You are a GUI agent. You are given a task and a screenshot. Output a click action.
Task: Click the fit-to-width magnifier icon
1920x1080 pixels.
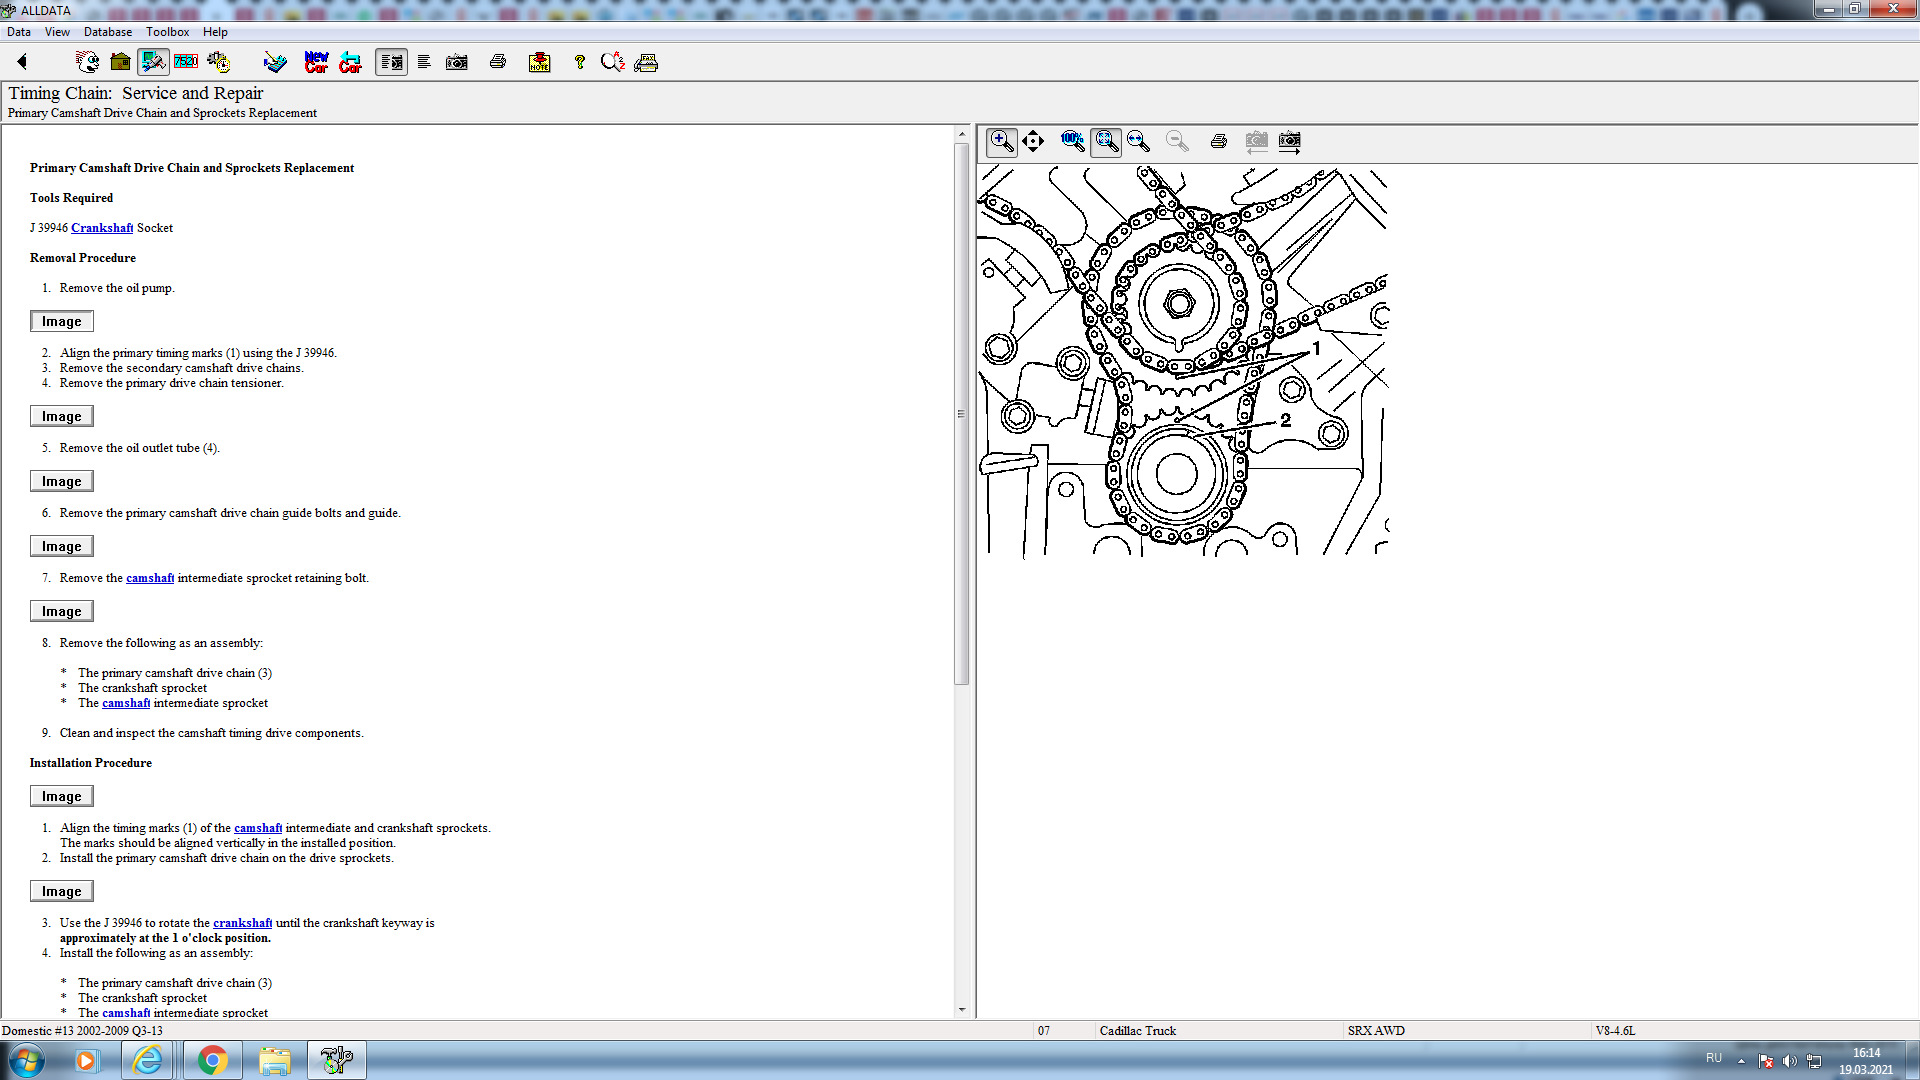1138,141
